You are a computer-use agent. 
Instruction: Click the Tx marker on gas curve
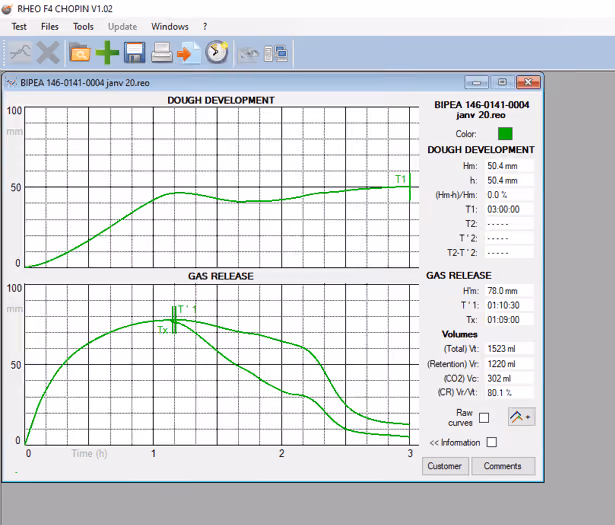tap(163, 330)
